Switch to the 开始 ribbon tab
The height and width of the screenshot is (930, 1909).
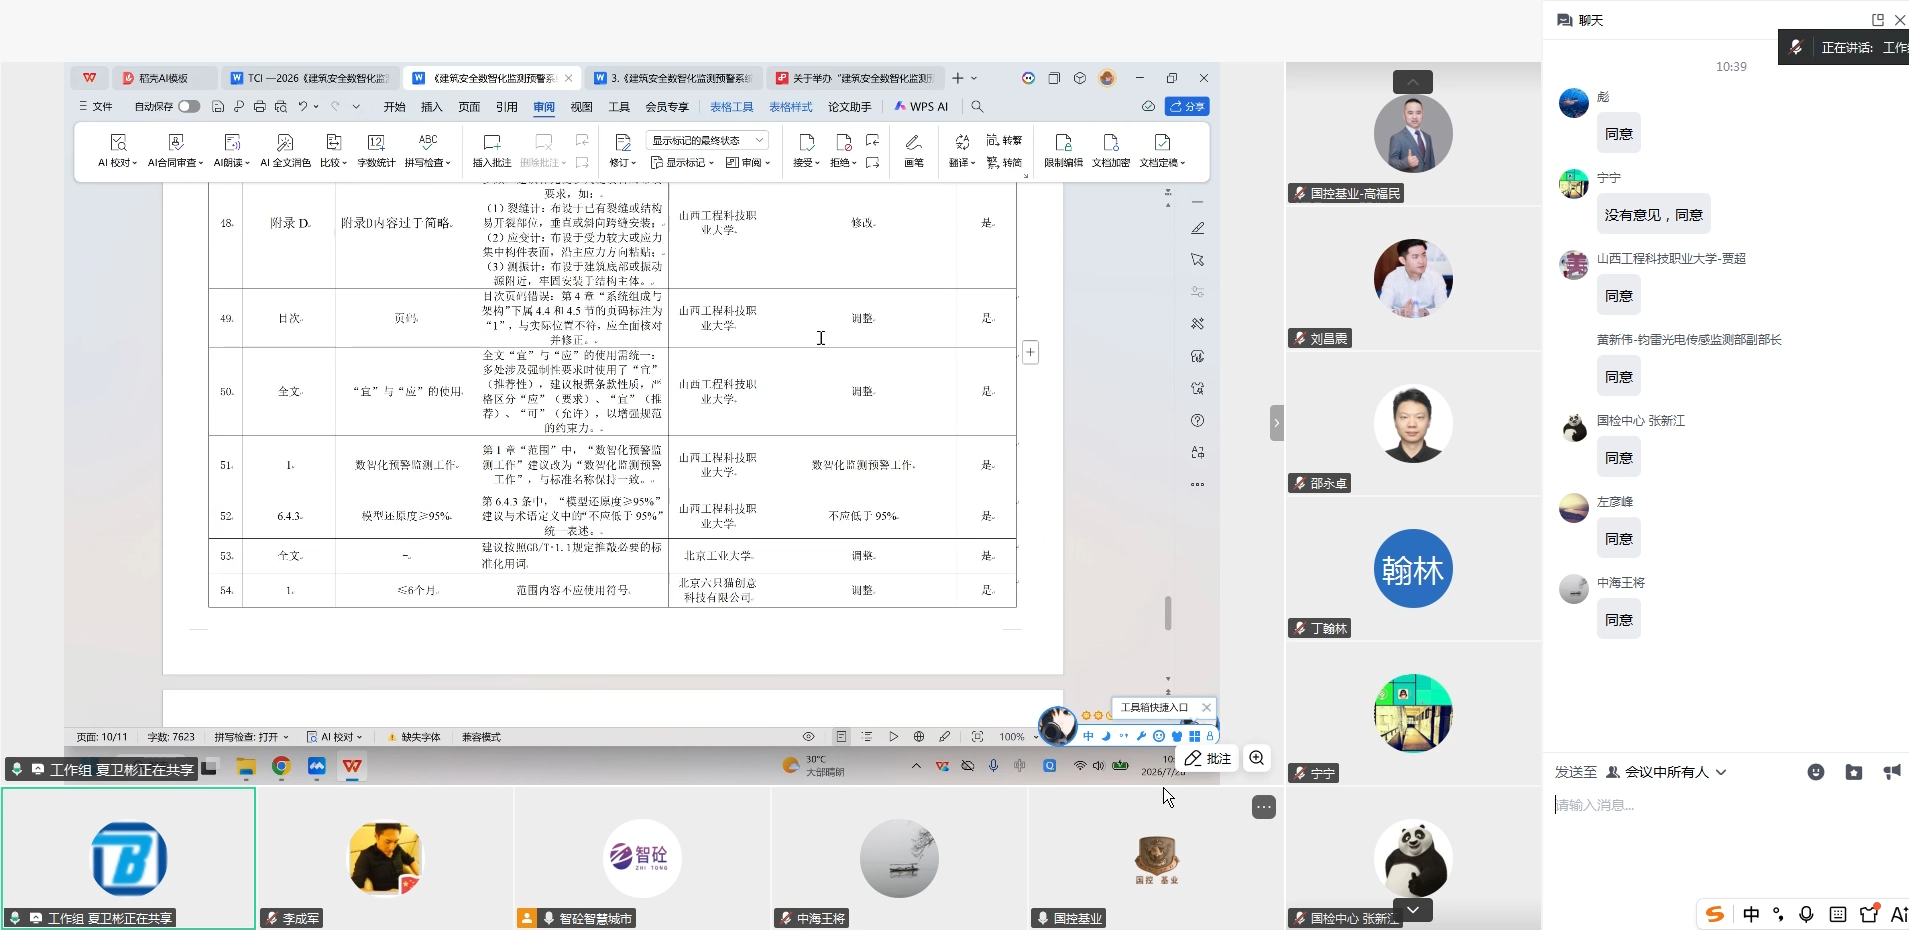click(x=395, y=107)
